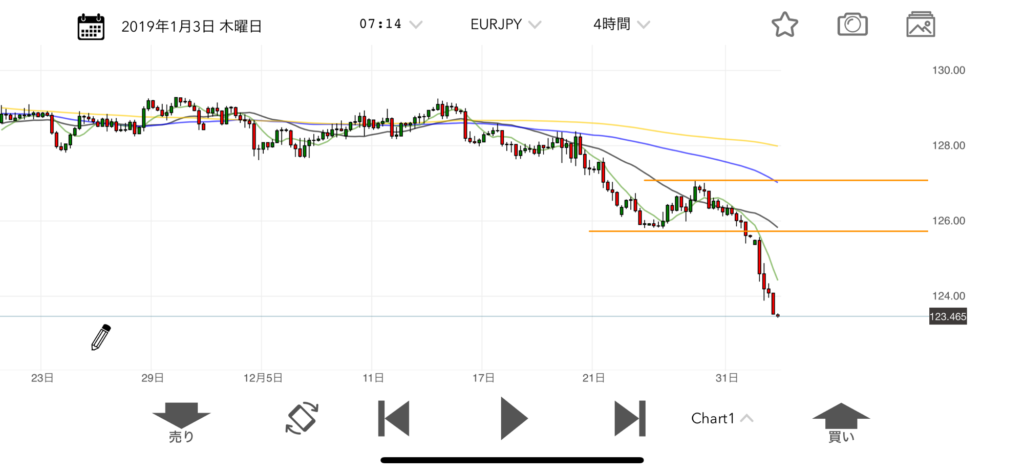Tap the rotate chart icon
1024x473 pixels.
(301, 418)
